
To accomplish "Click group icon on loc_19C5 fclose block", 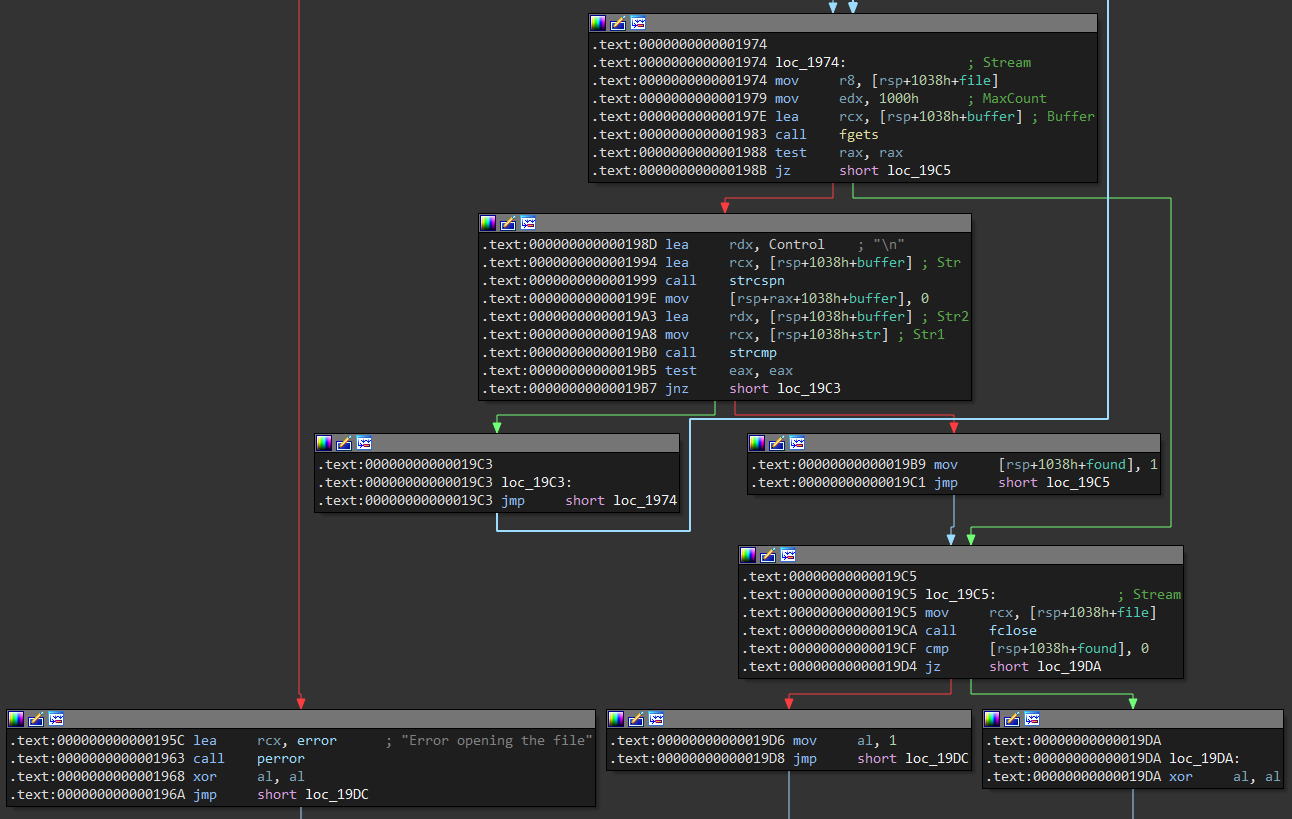I will [x=788, y=554].
